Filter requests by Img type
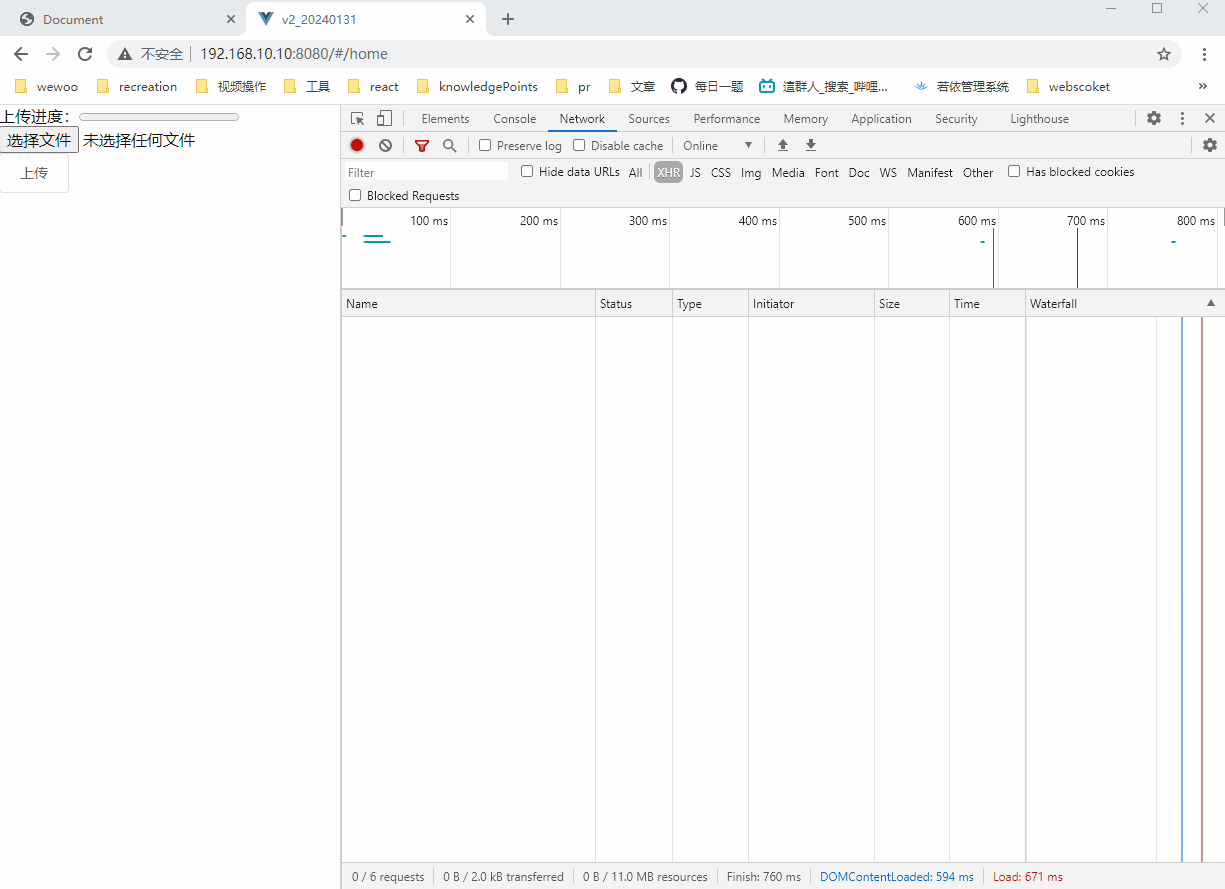The image size is (1225, 889). click(751, 172)
